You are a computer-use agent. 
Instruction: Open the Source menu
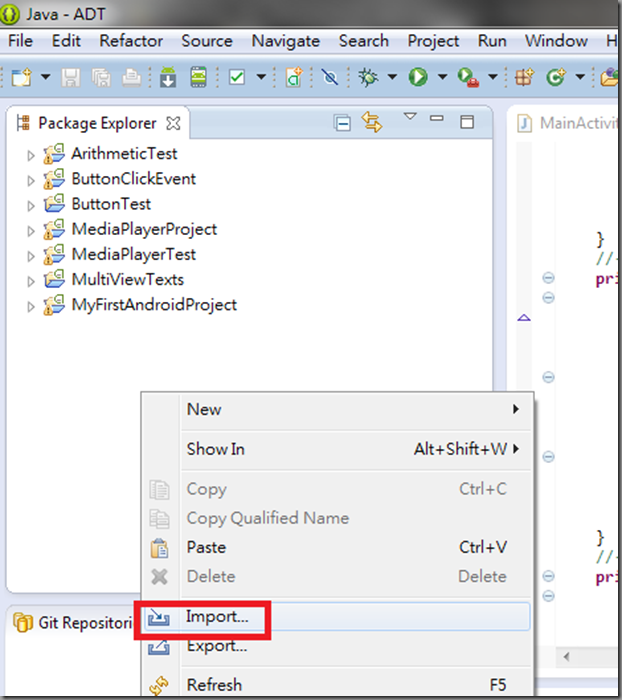[x=207, y=41]
